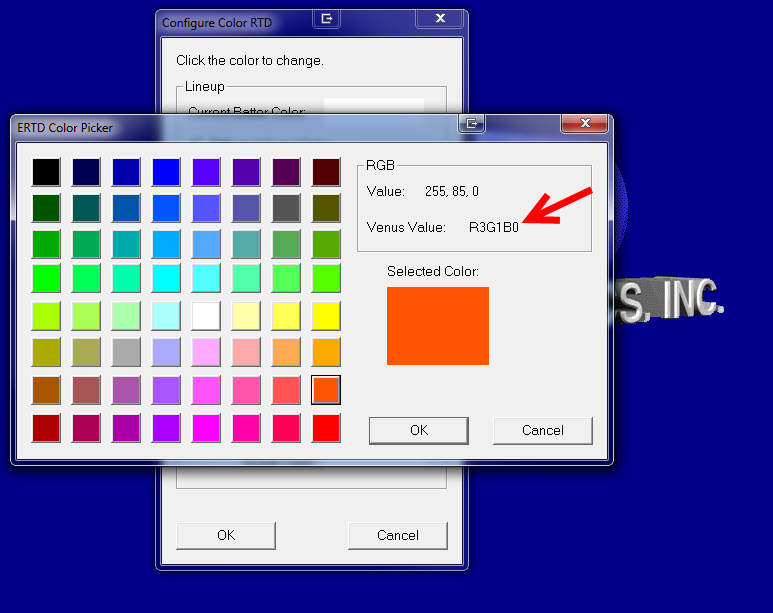This screenshot has width=773, height=613.
Task: Close the Configure Color RTD window
Action: pyautogui.click(x=439, y=18)
